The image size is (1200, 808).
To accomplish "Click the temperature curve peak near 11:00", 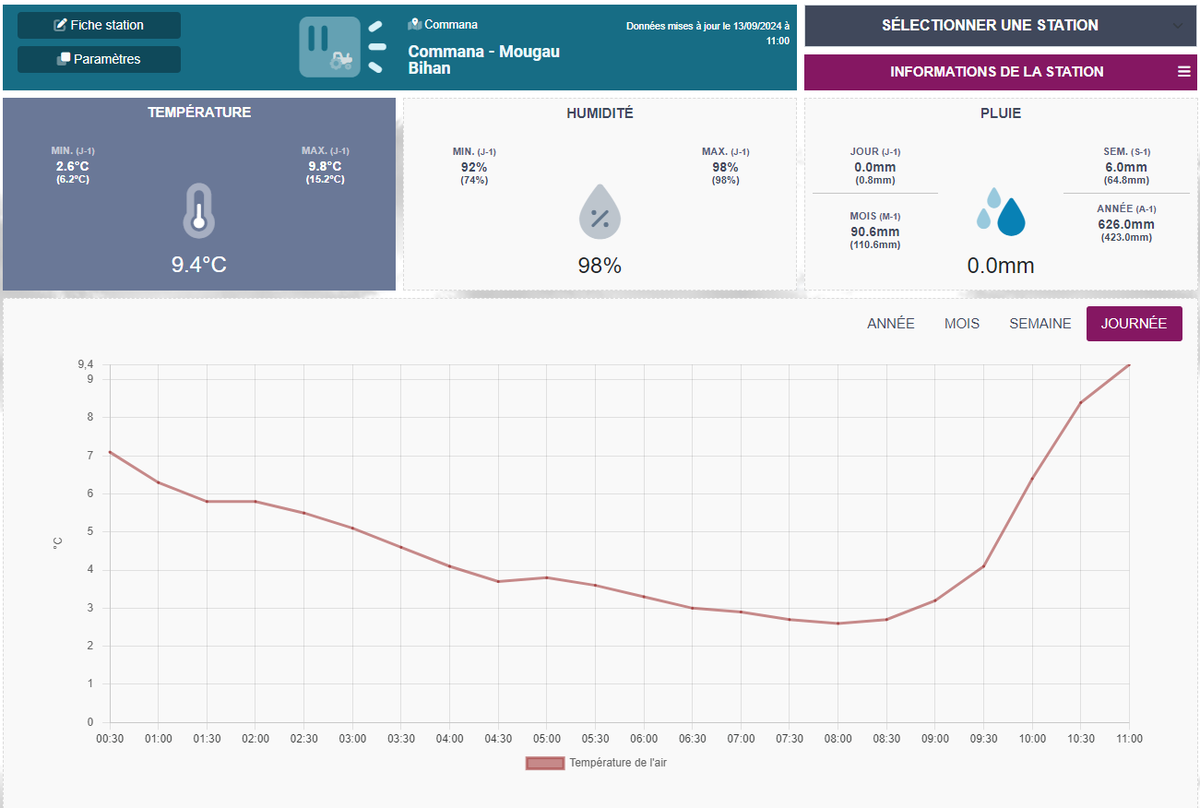I will 1128,366.
